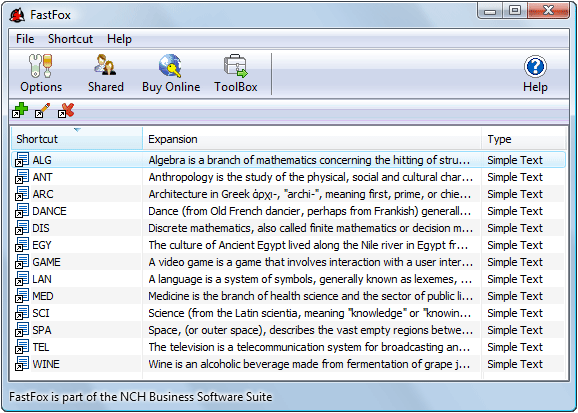Click the 'Discrete mathematics' expansion text
The image size is (578, 413).
[x=311, y=228]
